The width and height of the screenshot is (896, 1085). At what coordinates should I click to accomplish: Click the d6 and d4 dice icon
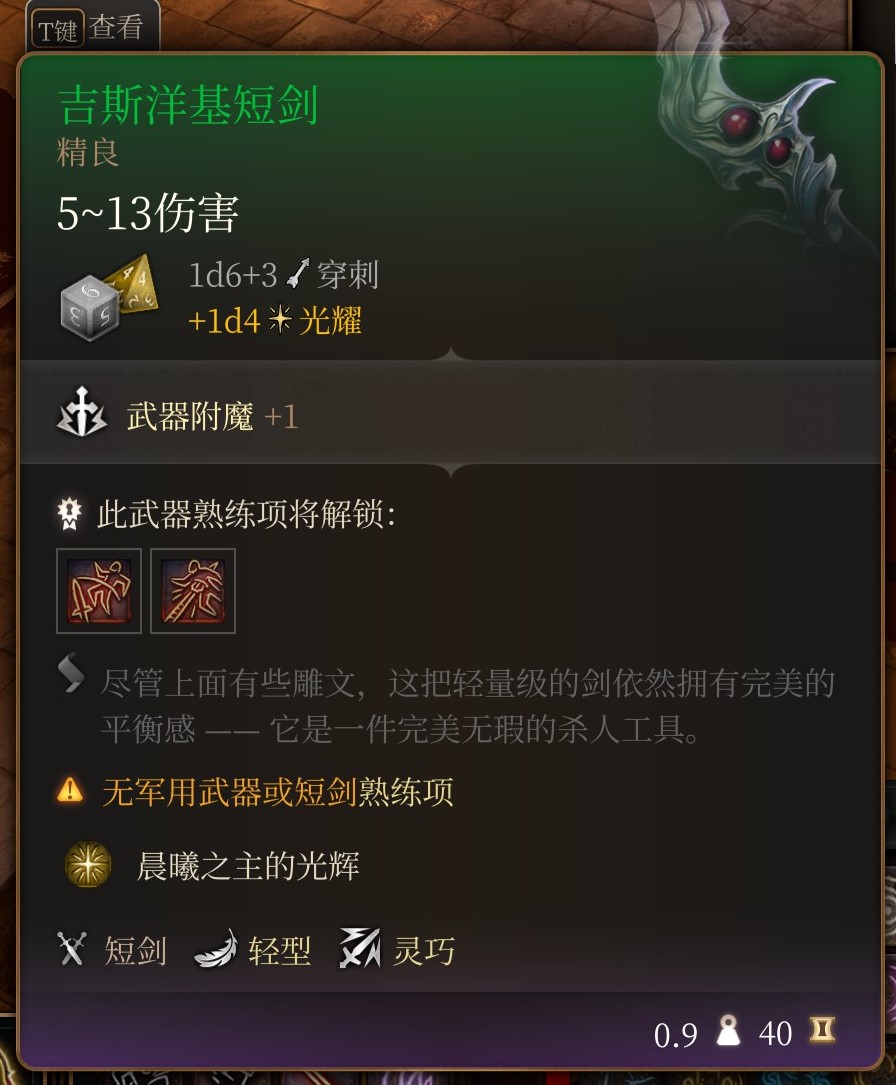(109, 298)
